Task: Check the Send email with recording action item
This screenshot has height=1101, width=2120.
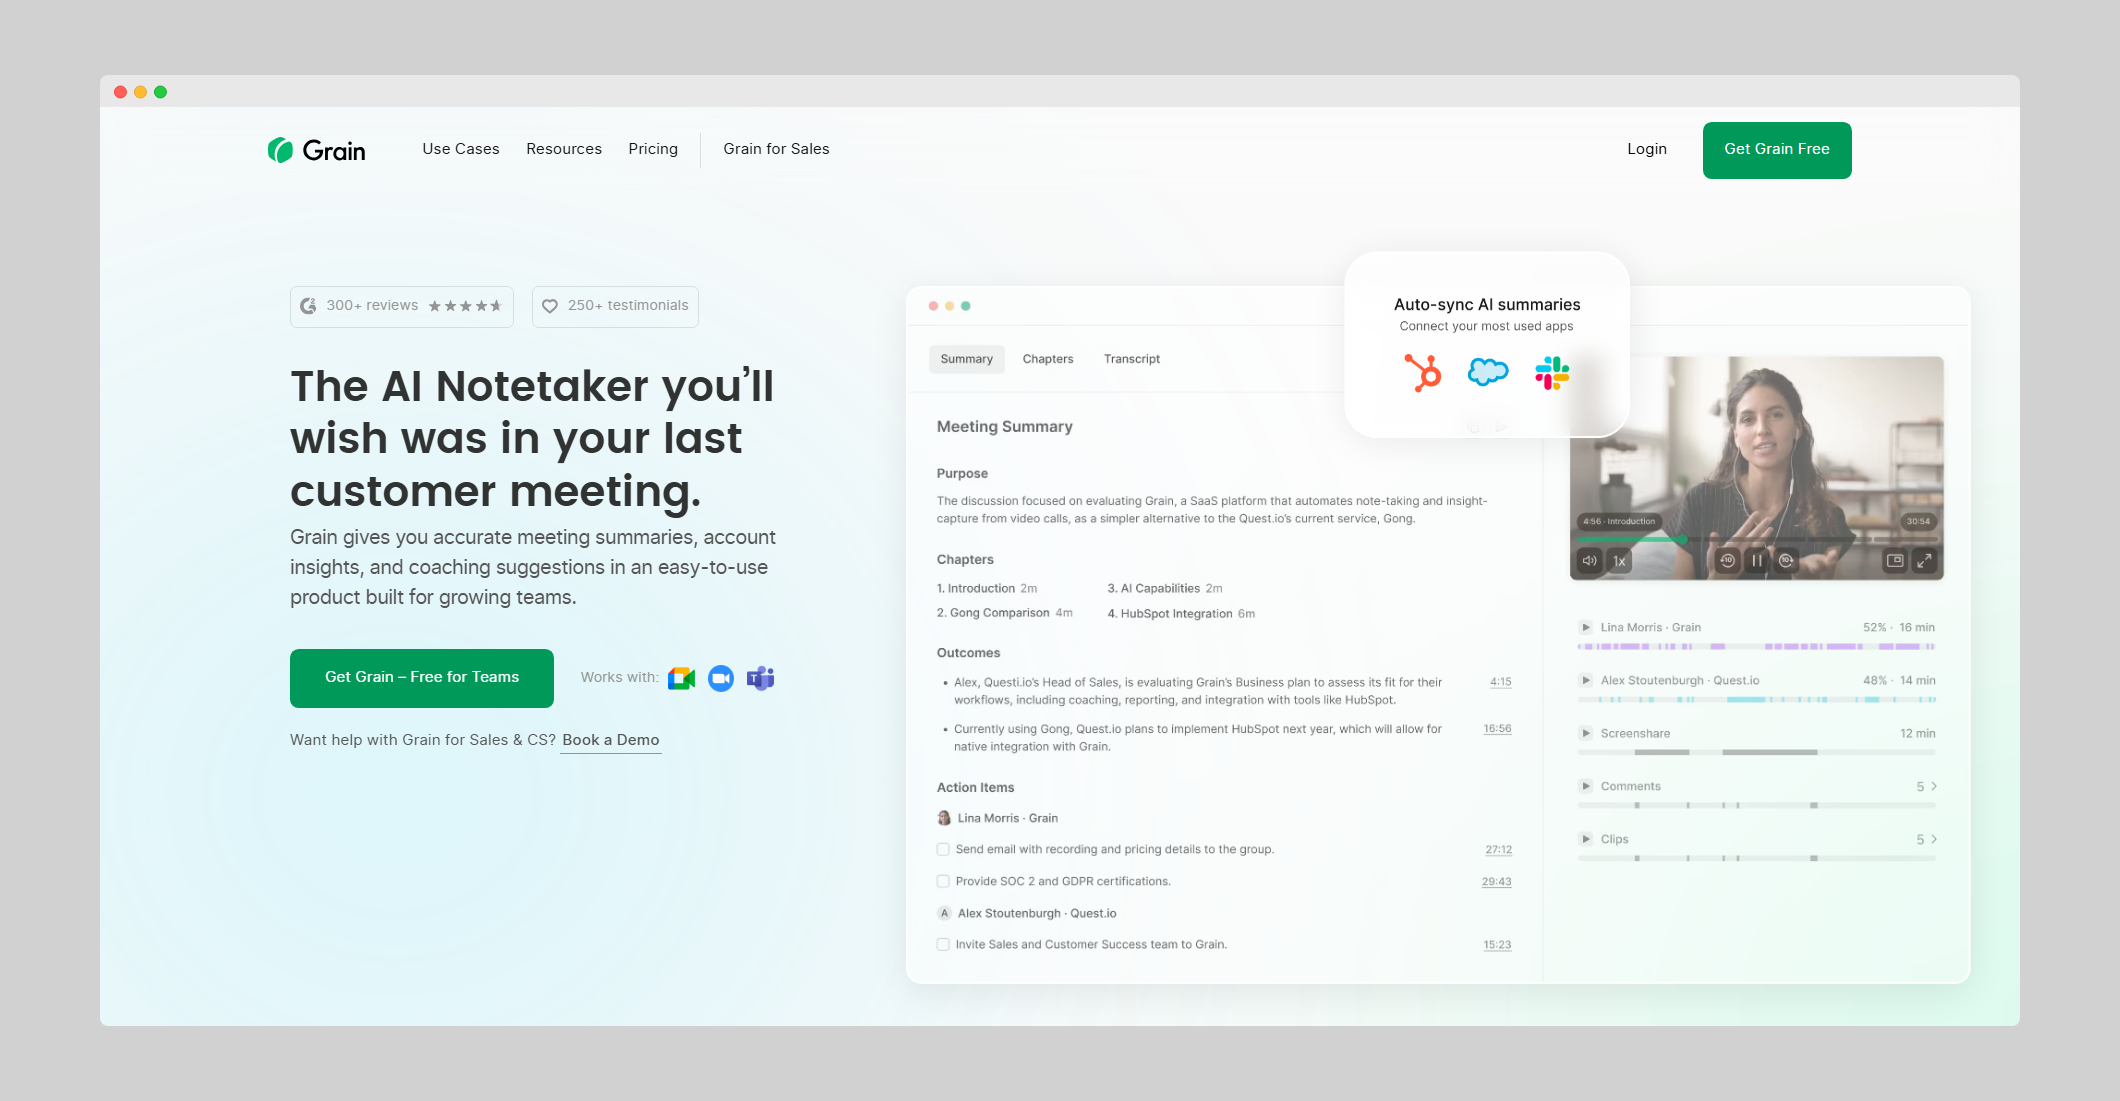Action: [x=943, y=850]
